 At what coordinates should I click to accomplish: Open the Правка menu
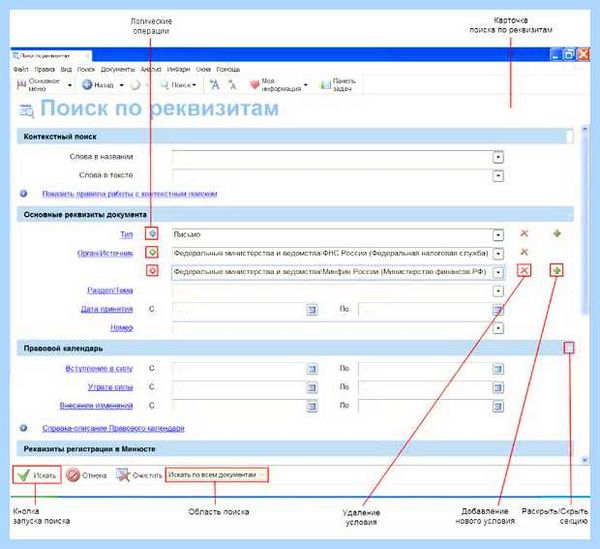point(44,69)
